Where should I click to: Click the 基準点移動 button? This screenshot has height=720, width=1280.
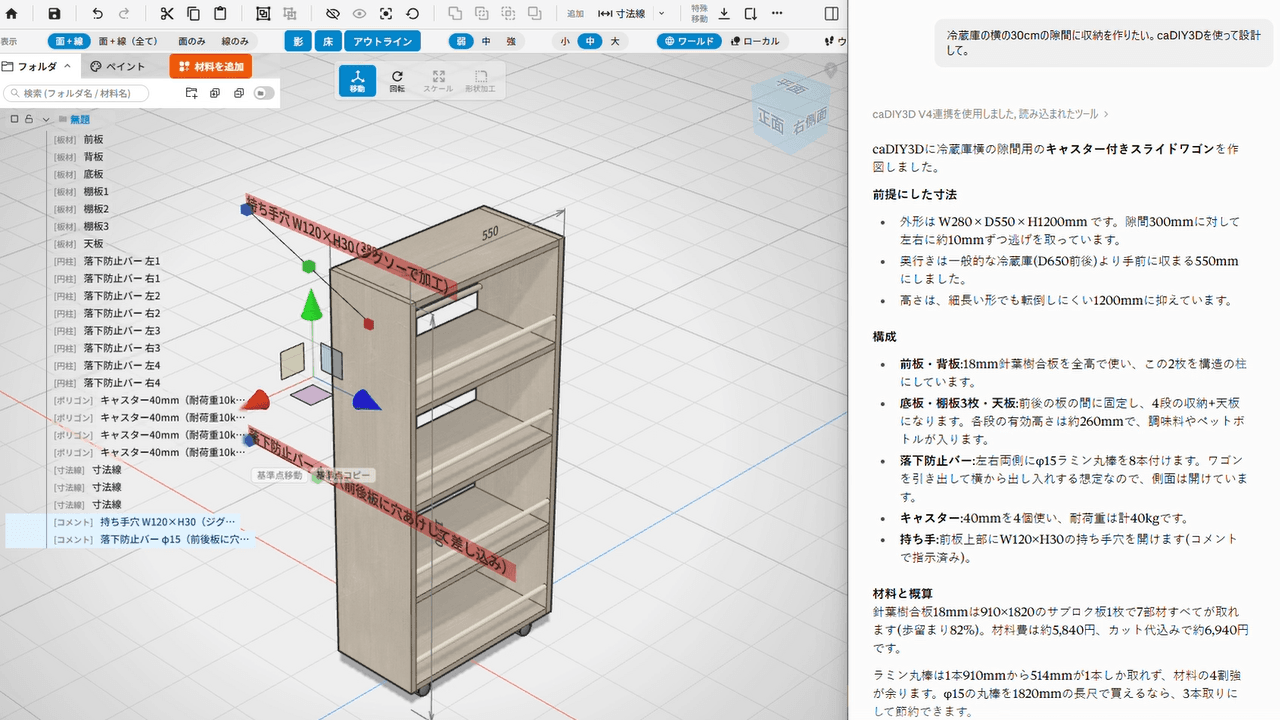[x=279, y=475]
